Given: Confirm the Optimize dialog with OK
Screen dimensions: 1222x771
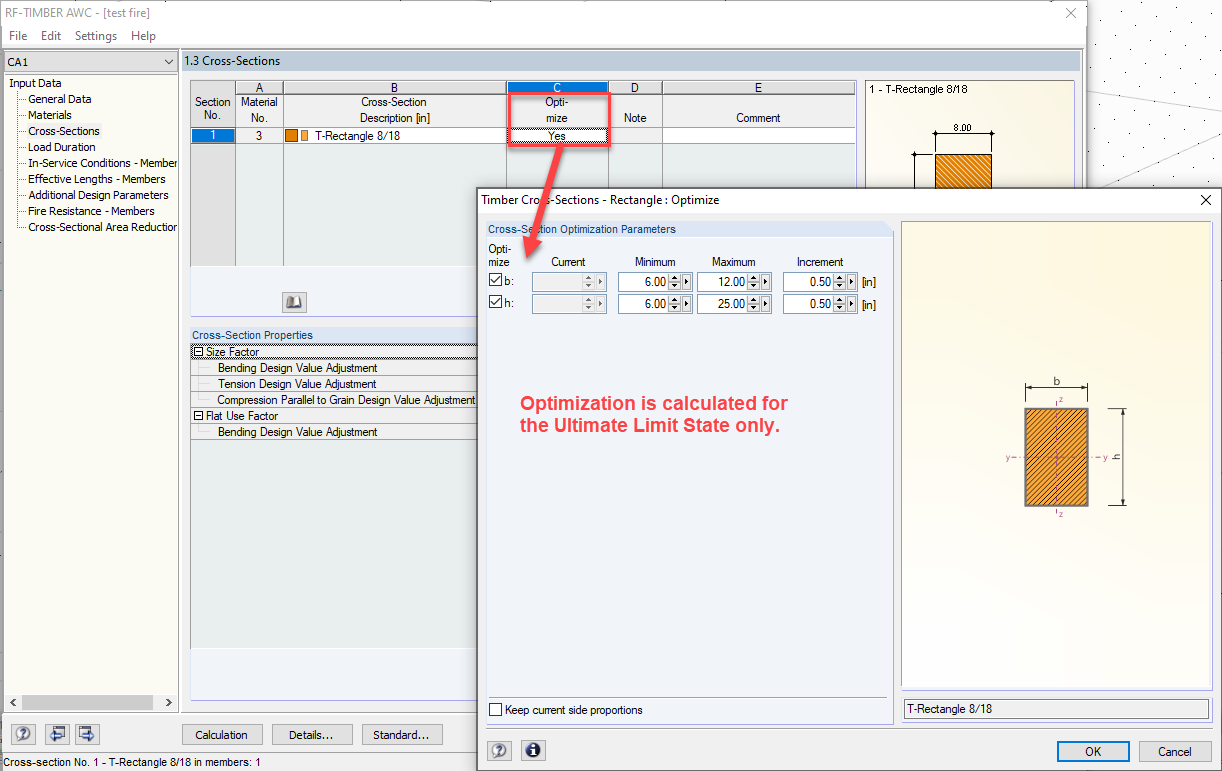Looking at the screenshot, I should [x=1093, y=750].
